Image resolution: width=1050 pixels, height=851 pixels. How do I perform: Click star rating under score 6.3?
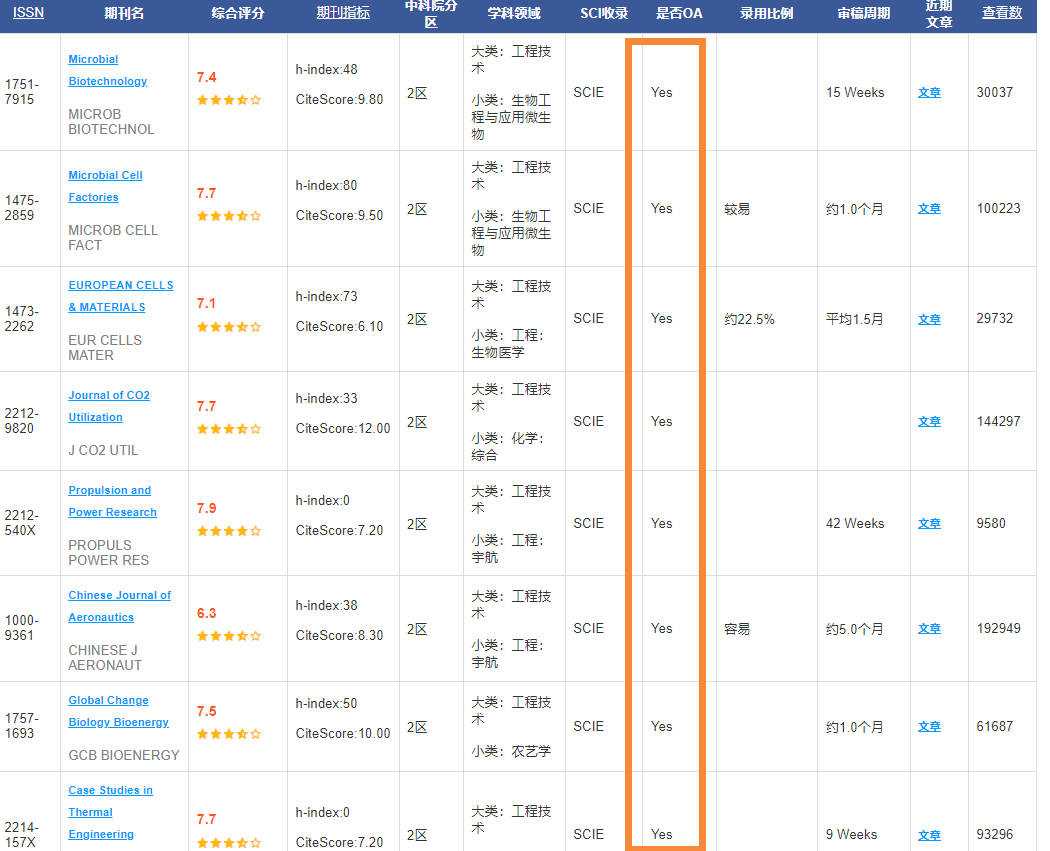coord(229,636)
